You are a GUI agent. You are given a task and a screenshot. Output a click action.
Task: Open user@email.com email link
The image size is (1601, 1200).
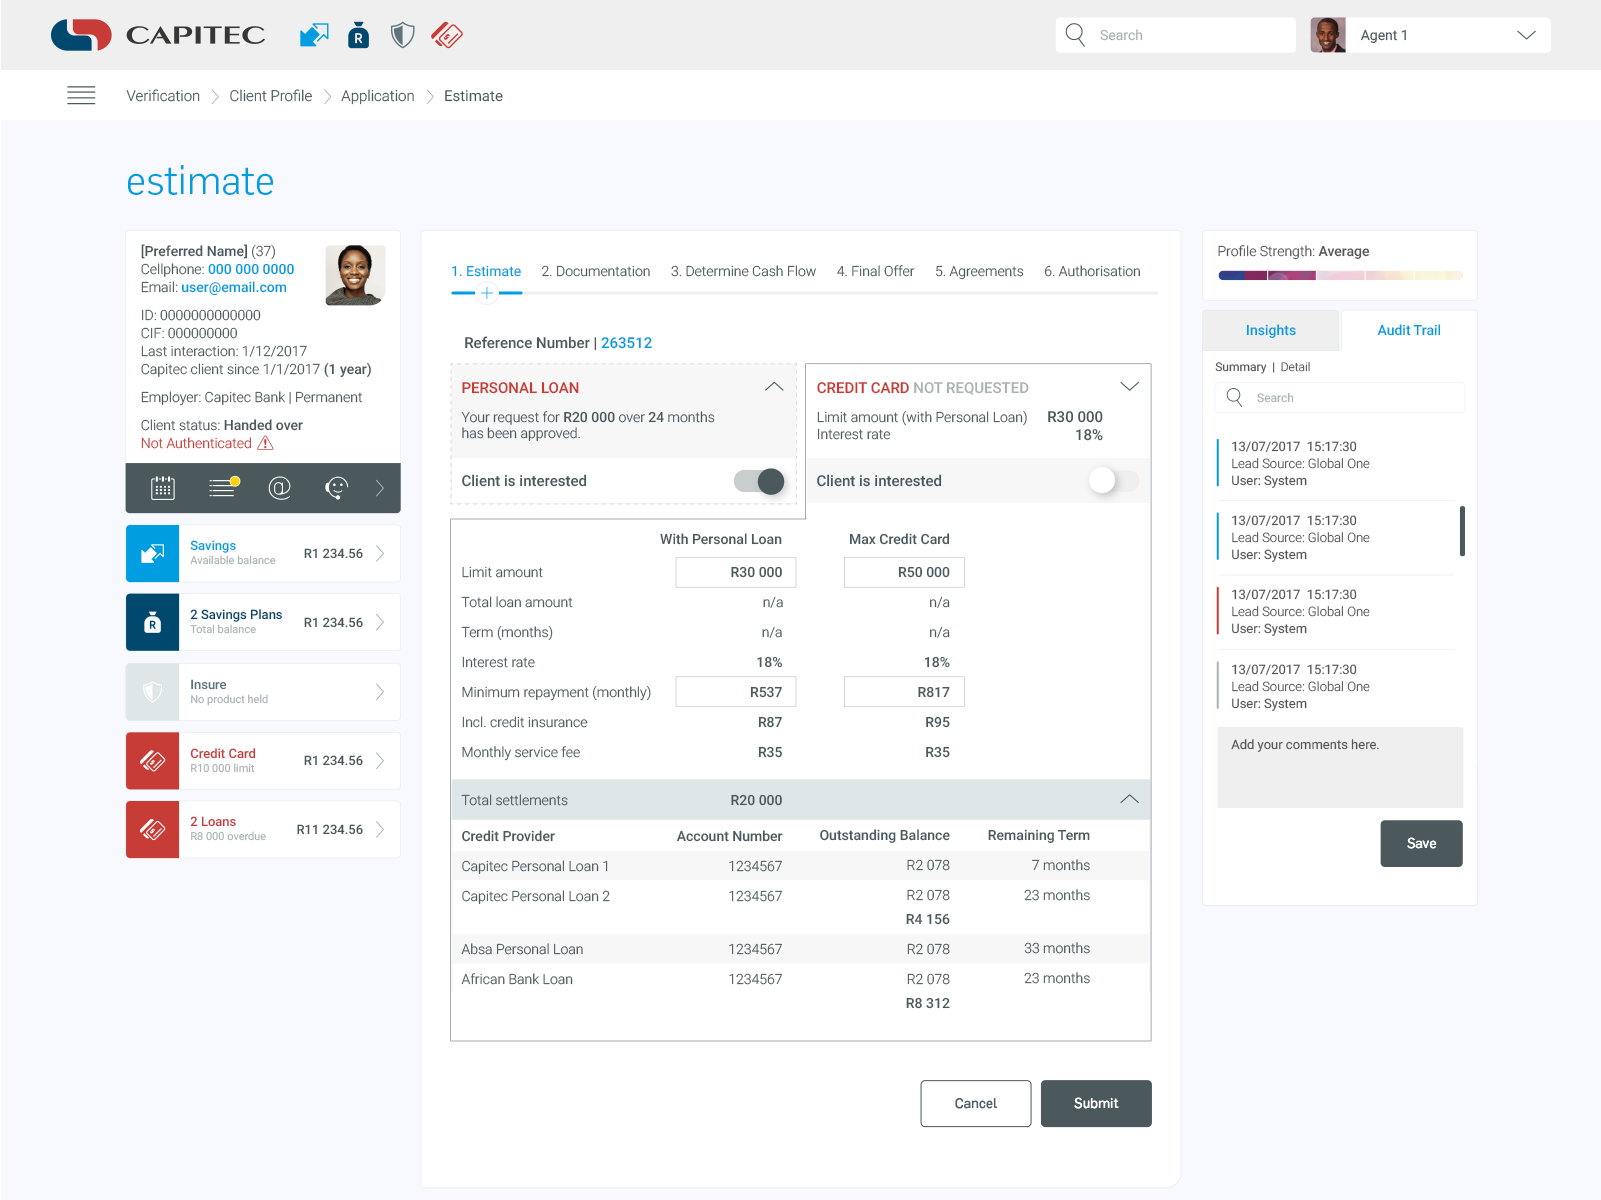[x=234, y=287]
